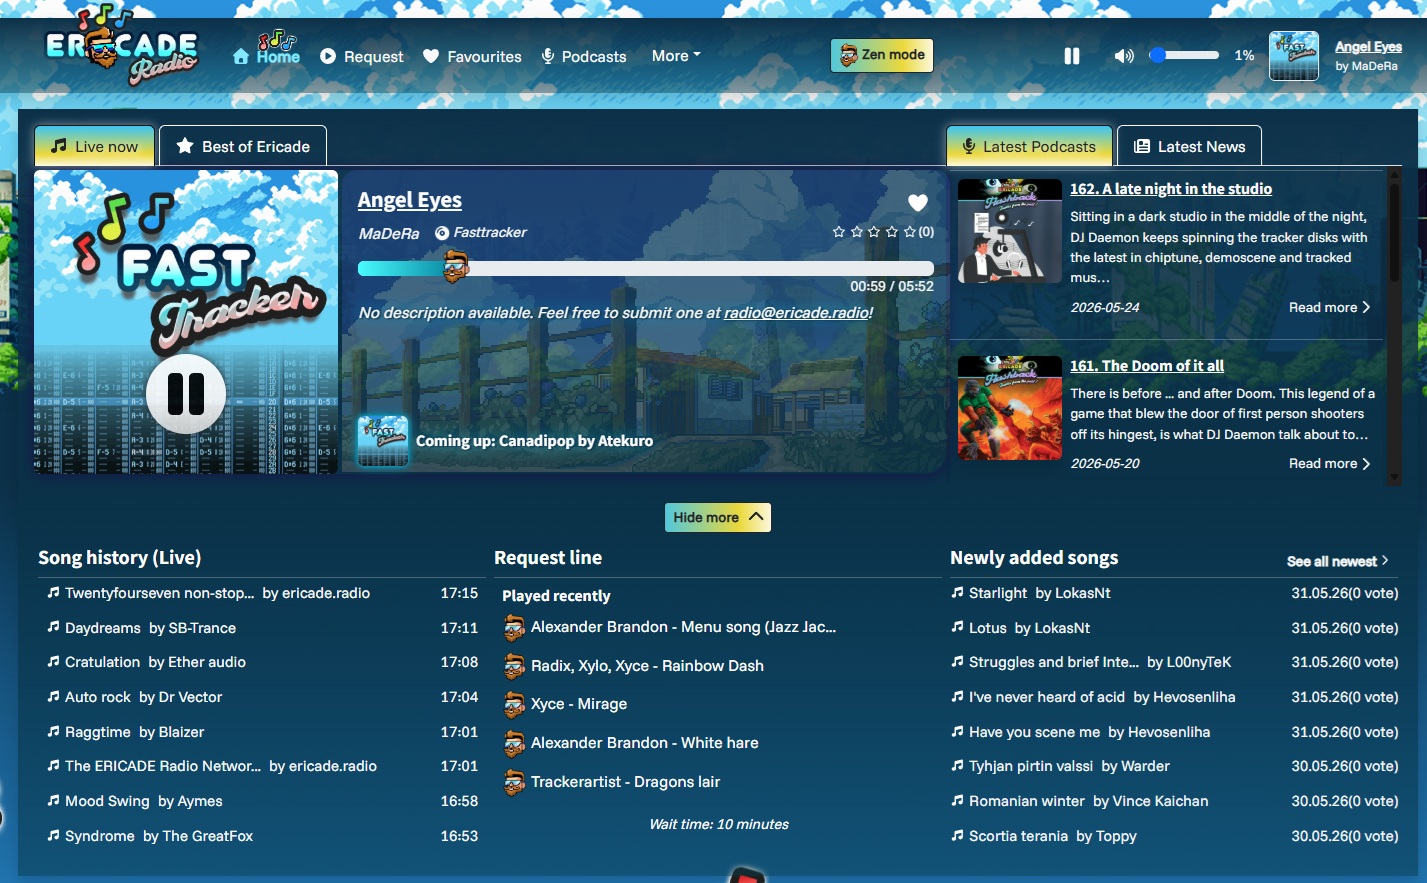Open Podcasts page
The height and width of the screenshot is (883, 1427).
click(x=584, y=57)
